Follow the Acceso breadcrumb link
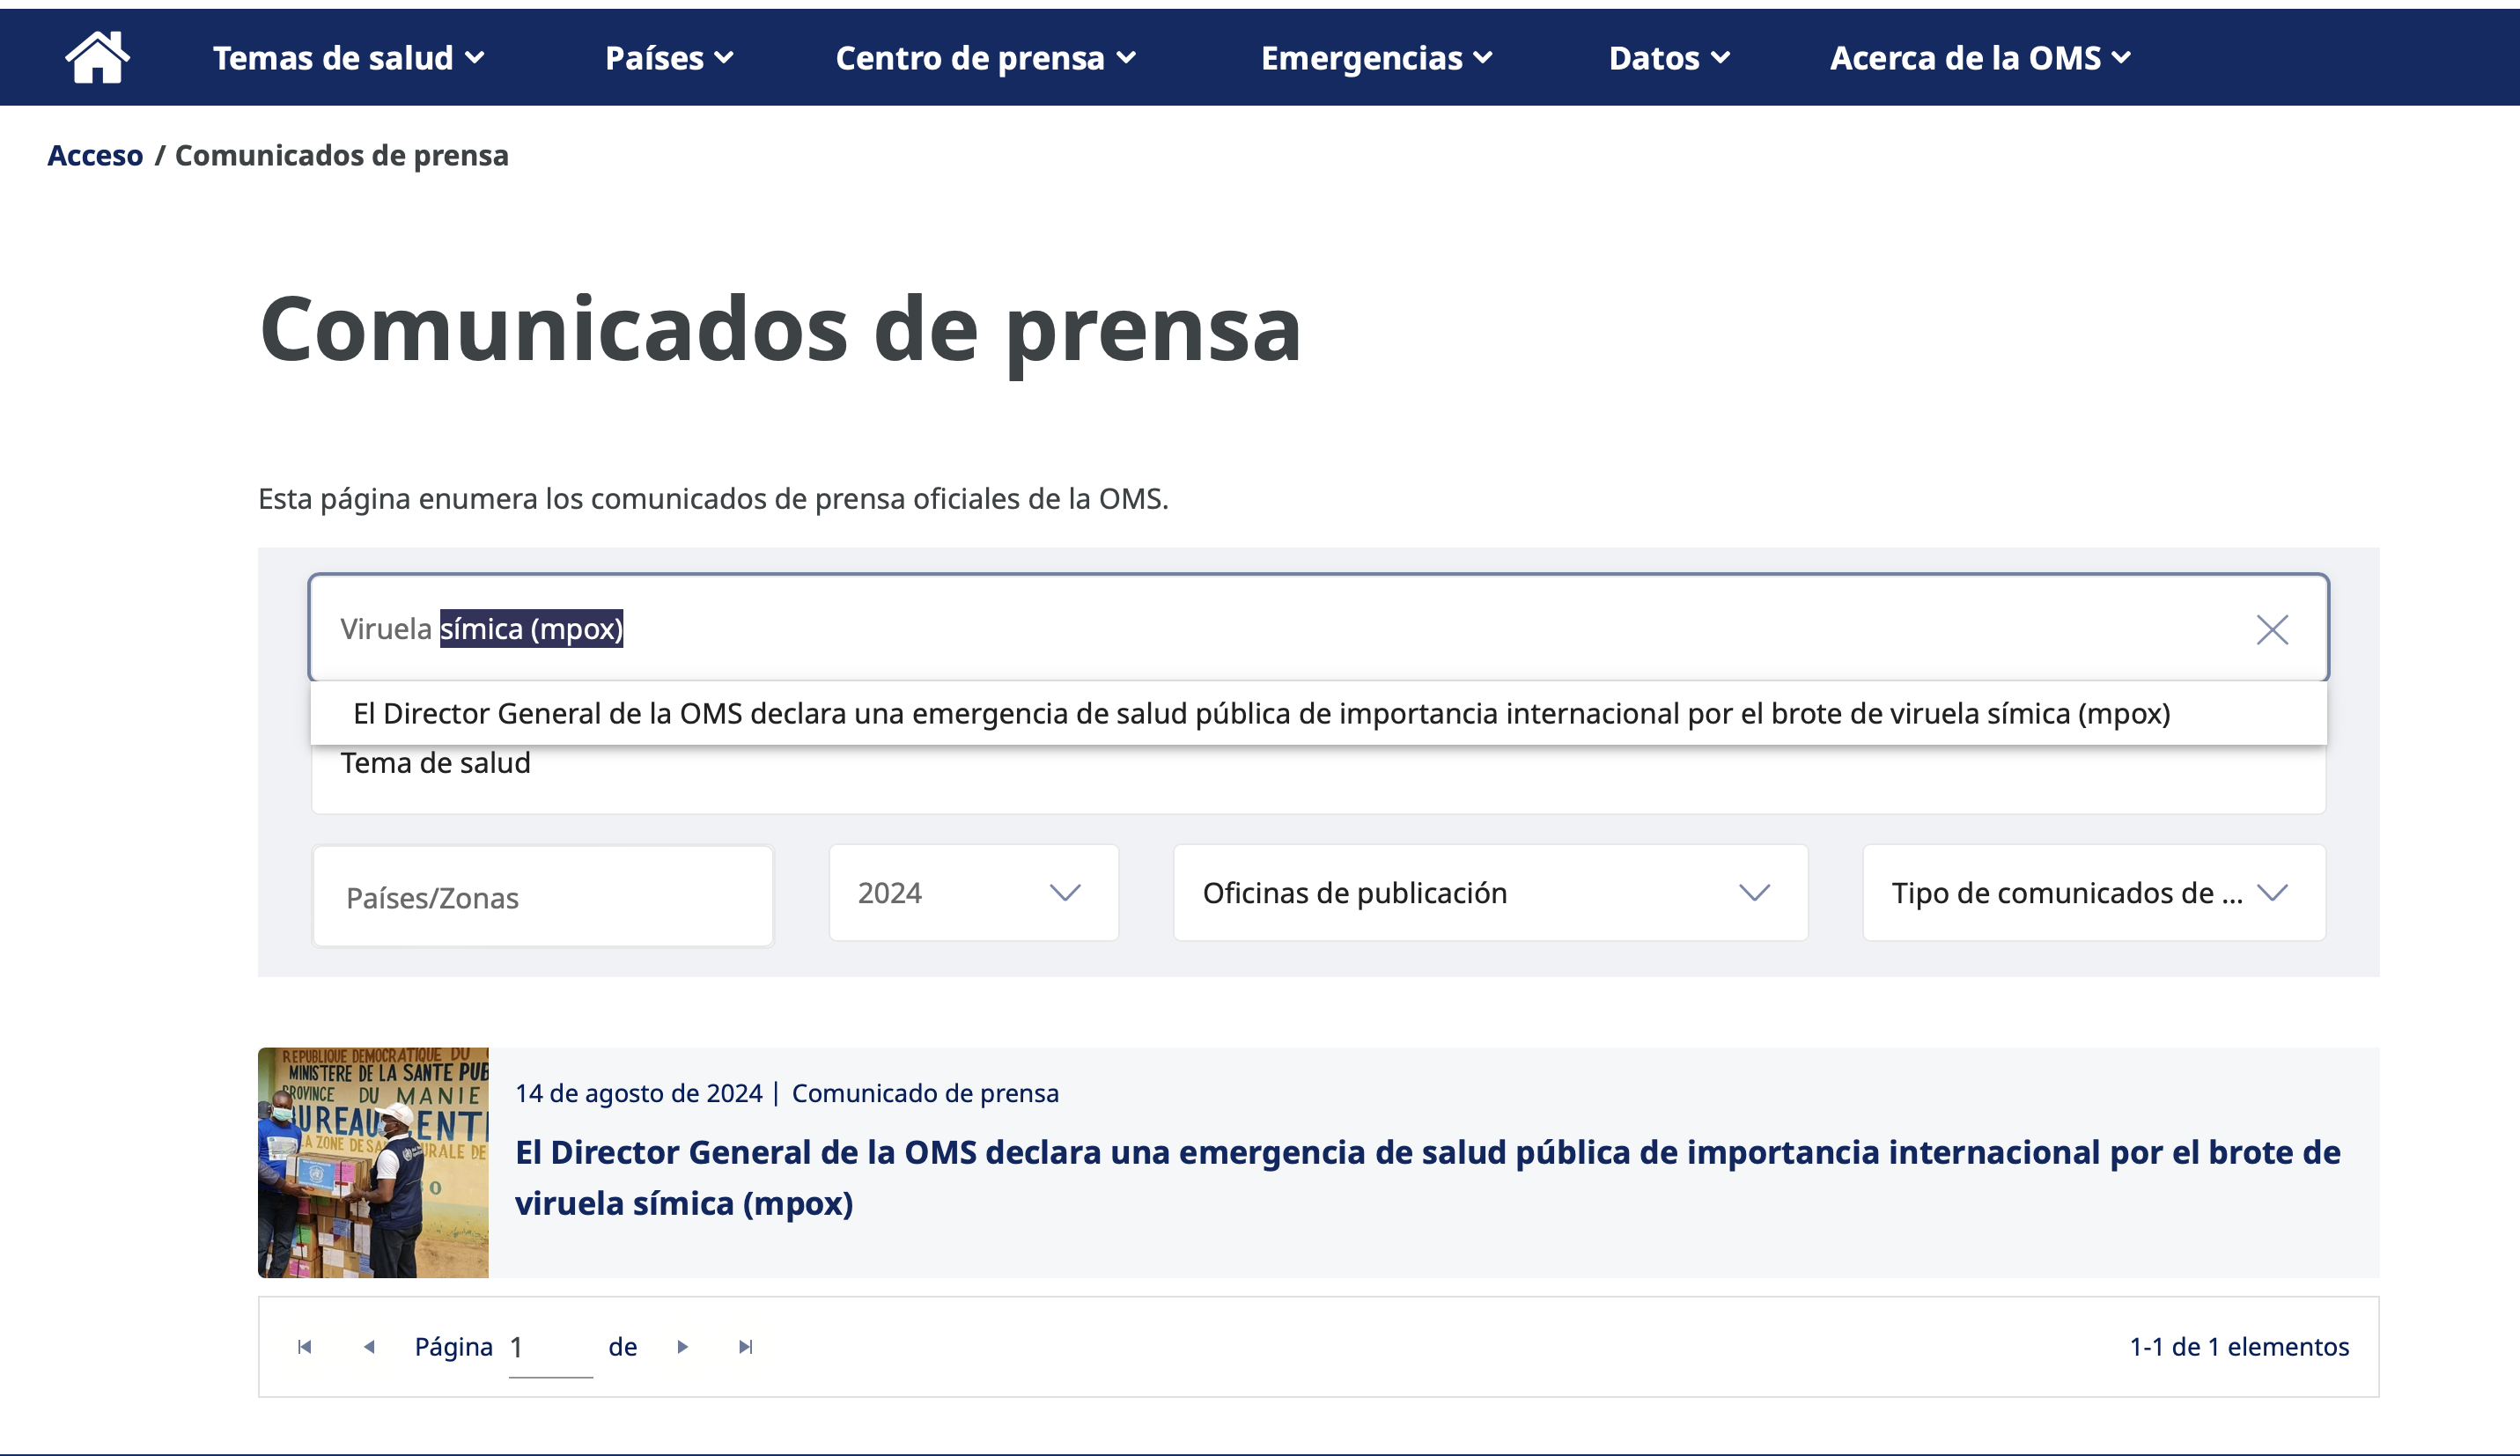 point(95,155)
